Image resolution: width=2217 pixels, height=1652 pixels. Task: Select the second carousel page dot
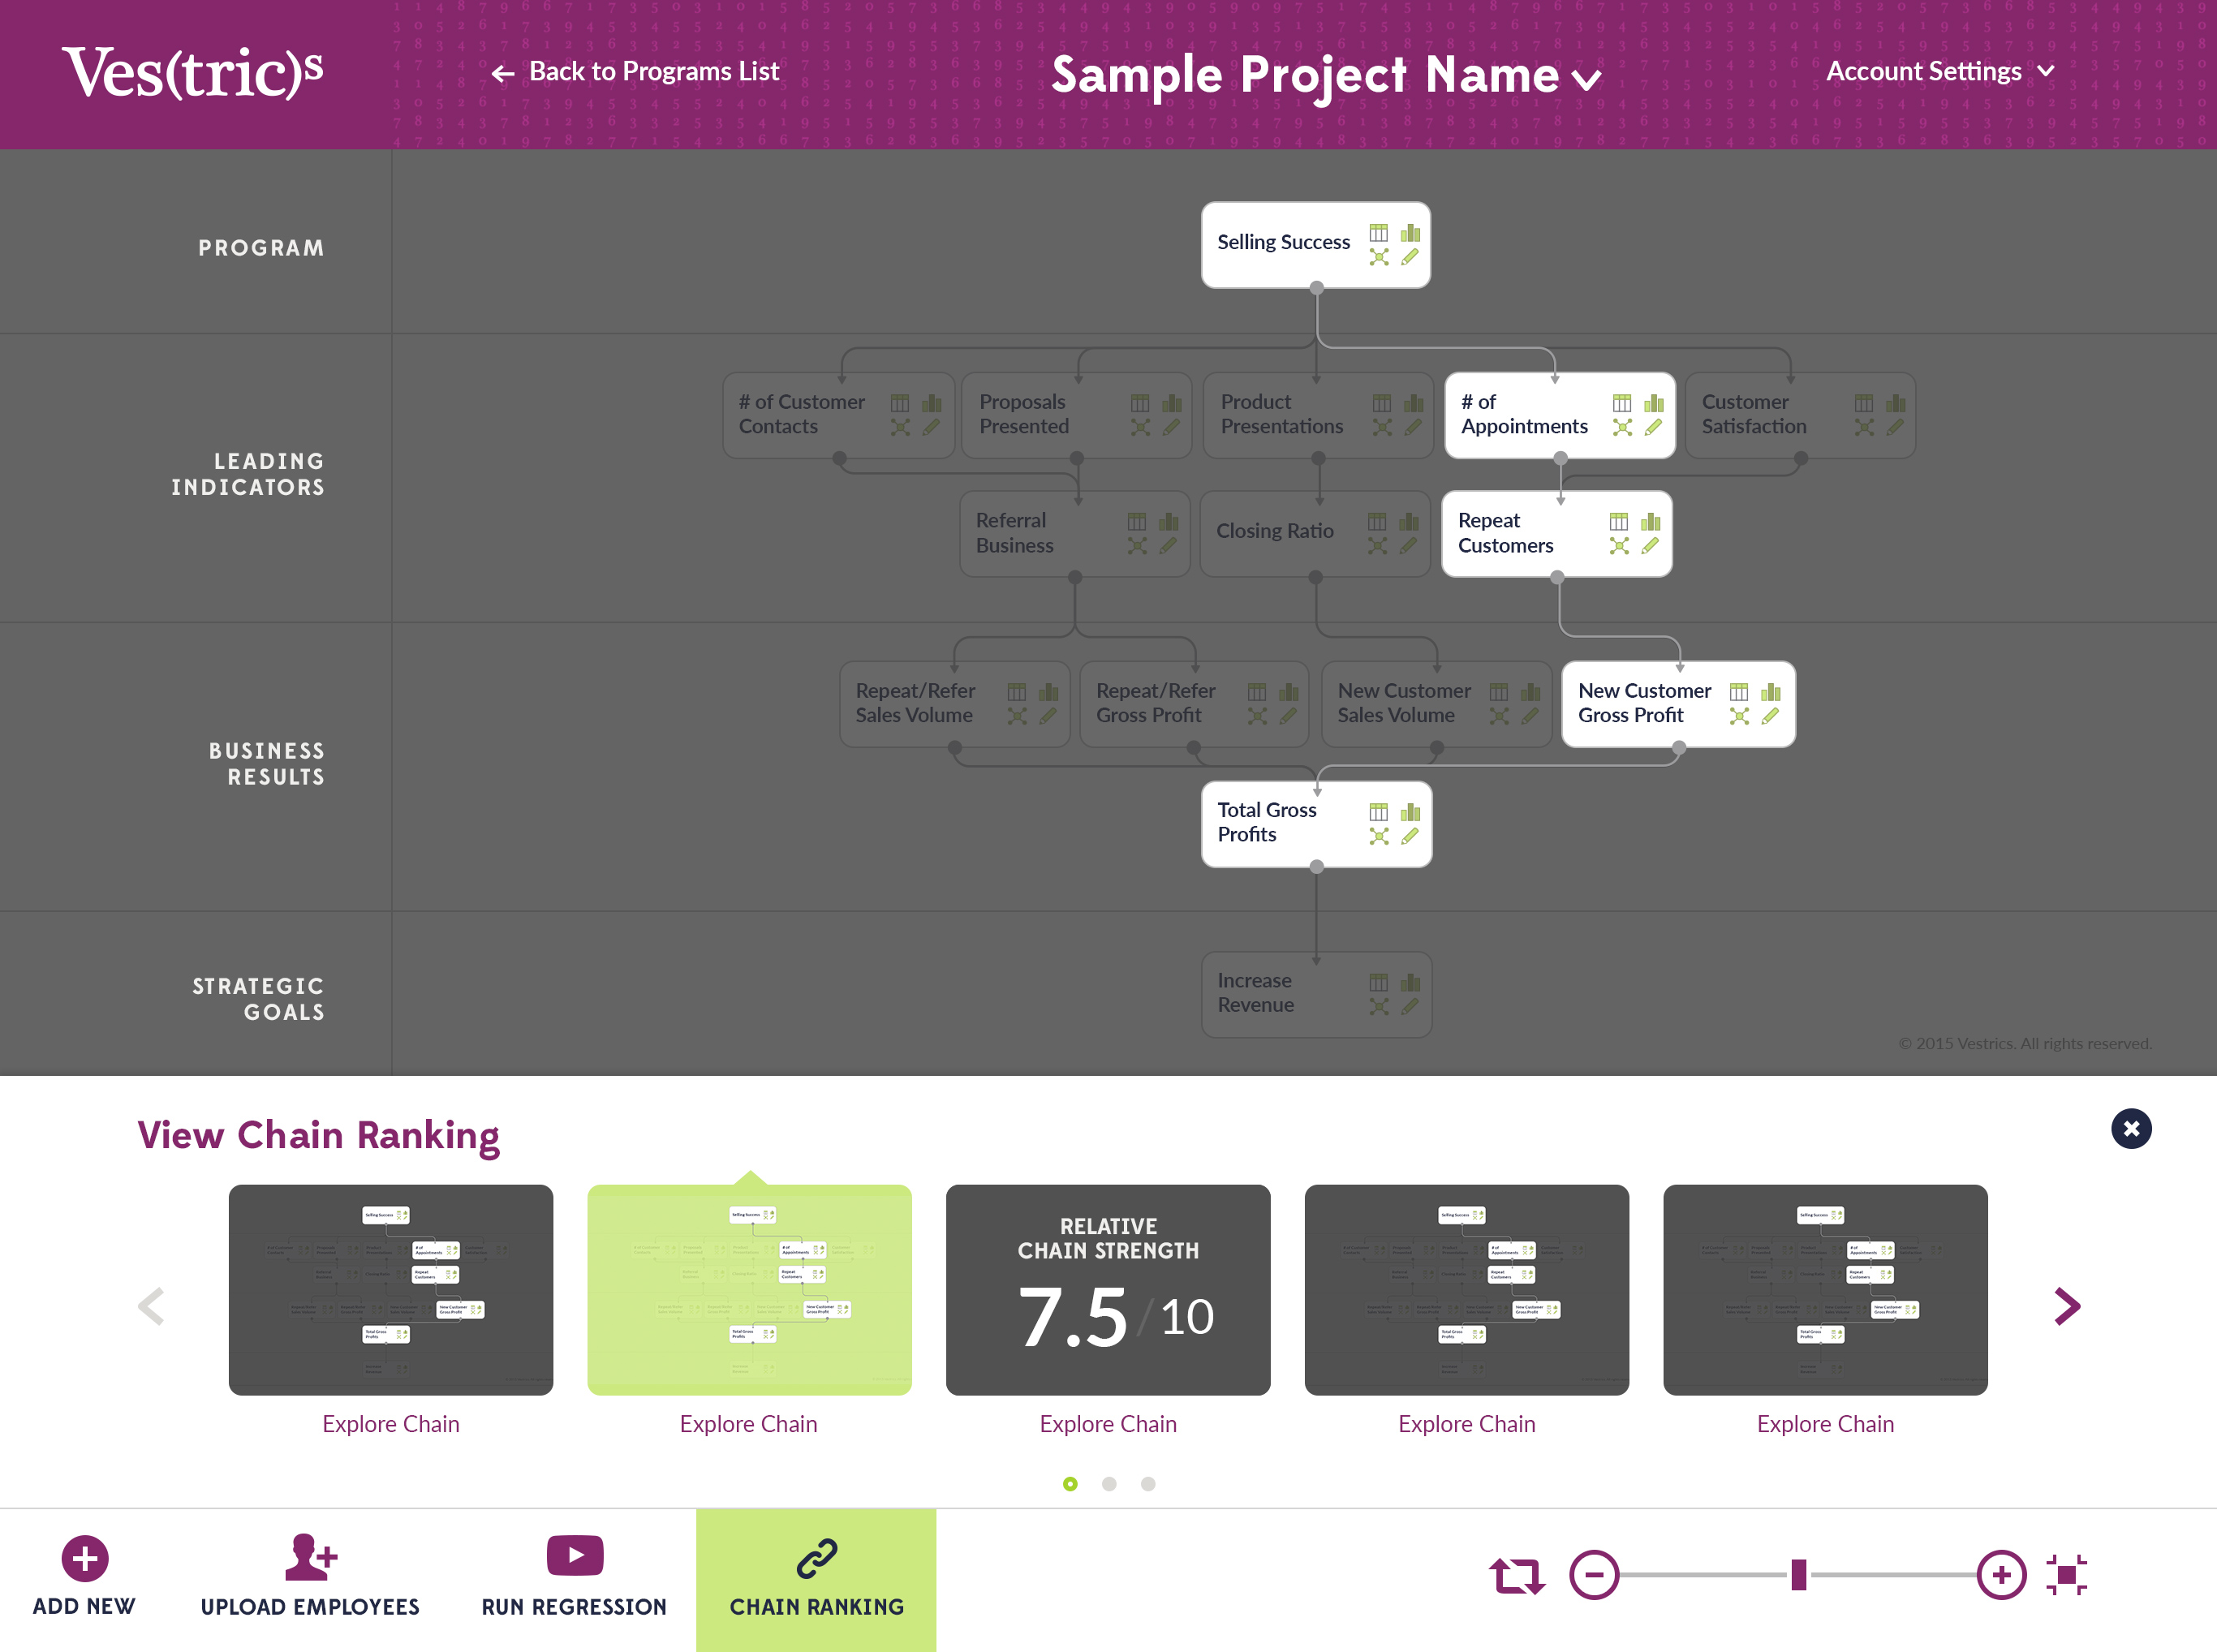coord(1109,1484)
